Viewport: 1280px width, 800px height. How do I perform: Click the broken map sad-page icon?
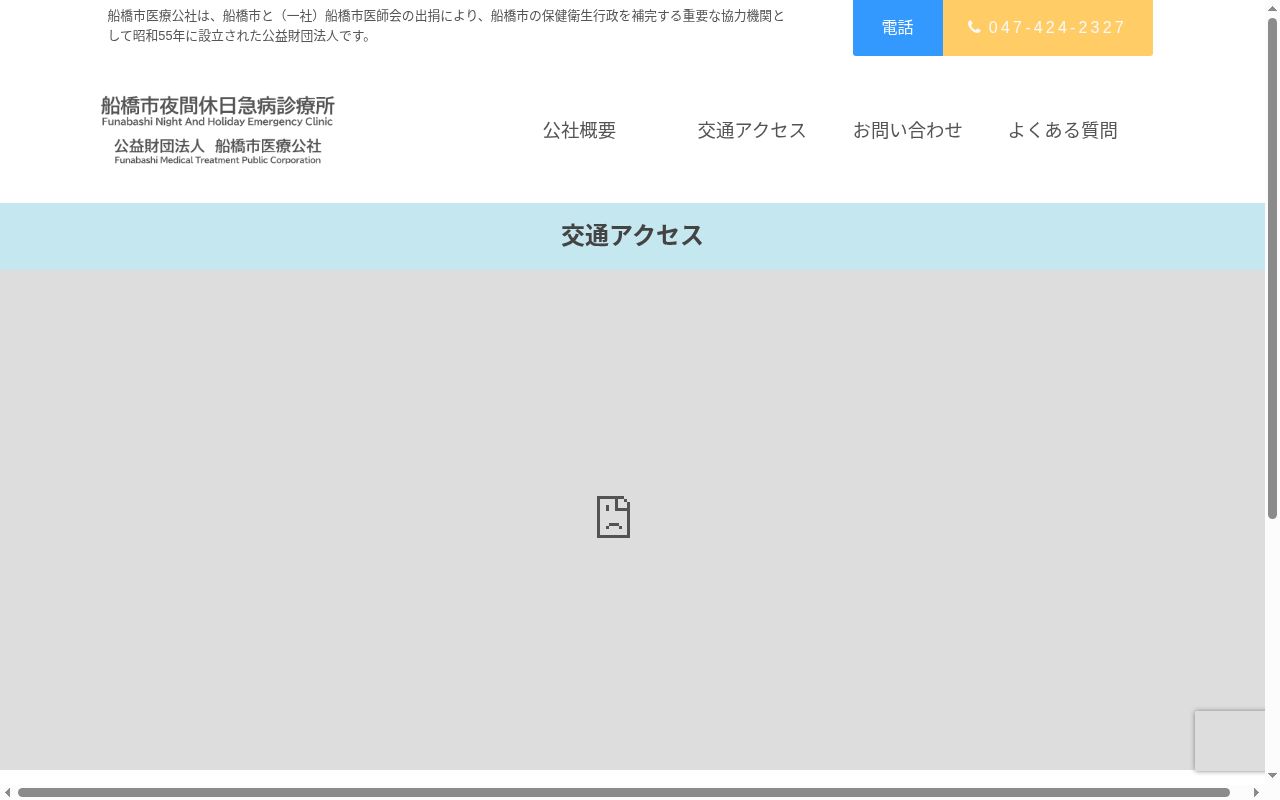[613, 517]
